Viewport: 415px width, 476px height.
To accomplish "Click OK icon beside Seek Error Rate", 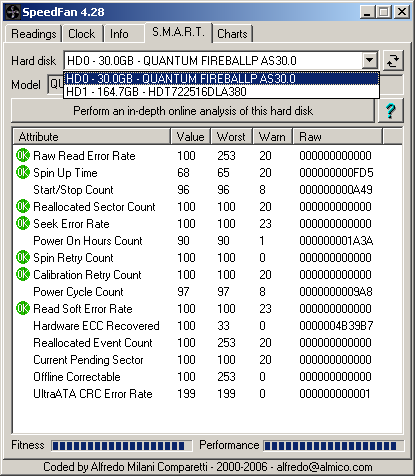I will tap(23, 224).
